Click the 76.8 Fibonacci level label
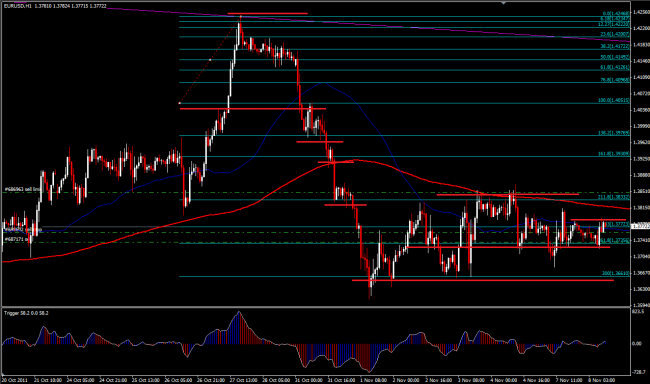Viewport: 650px width, 384px height. tap(615, 80)
